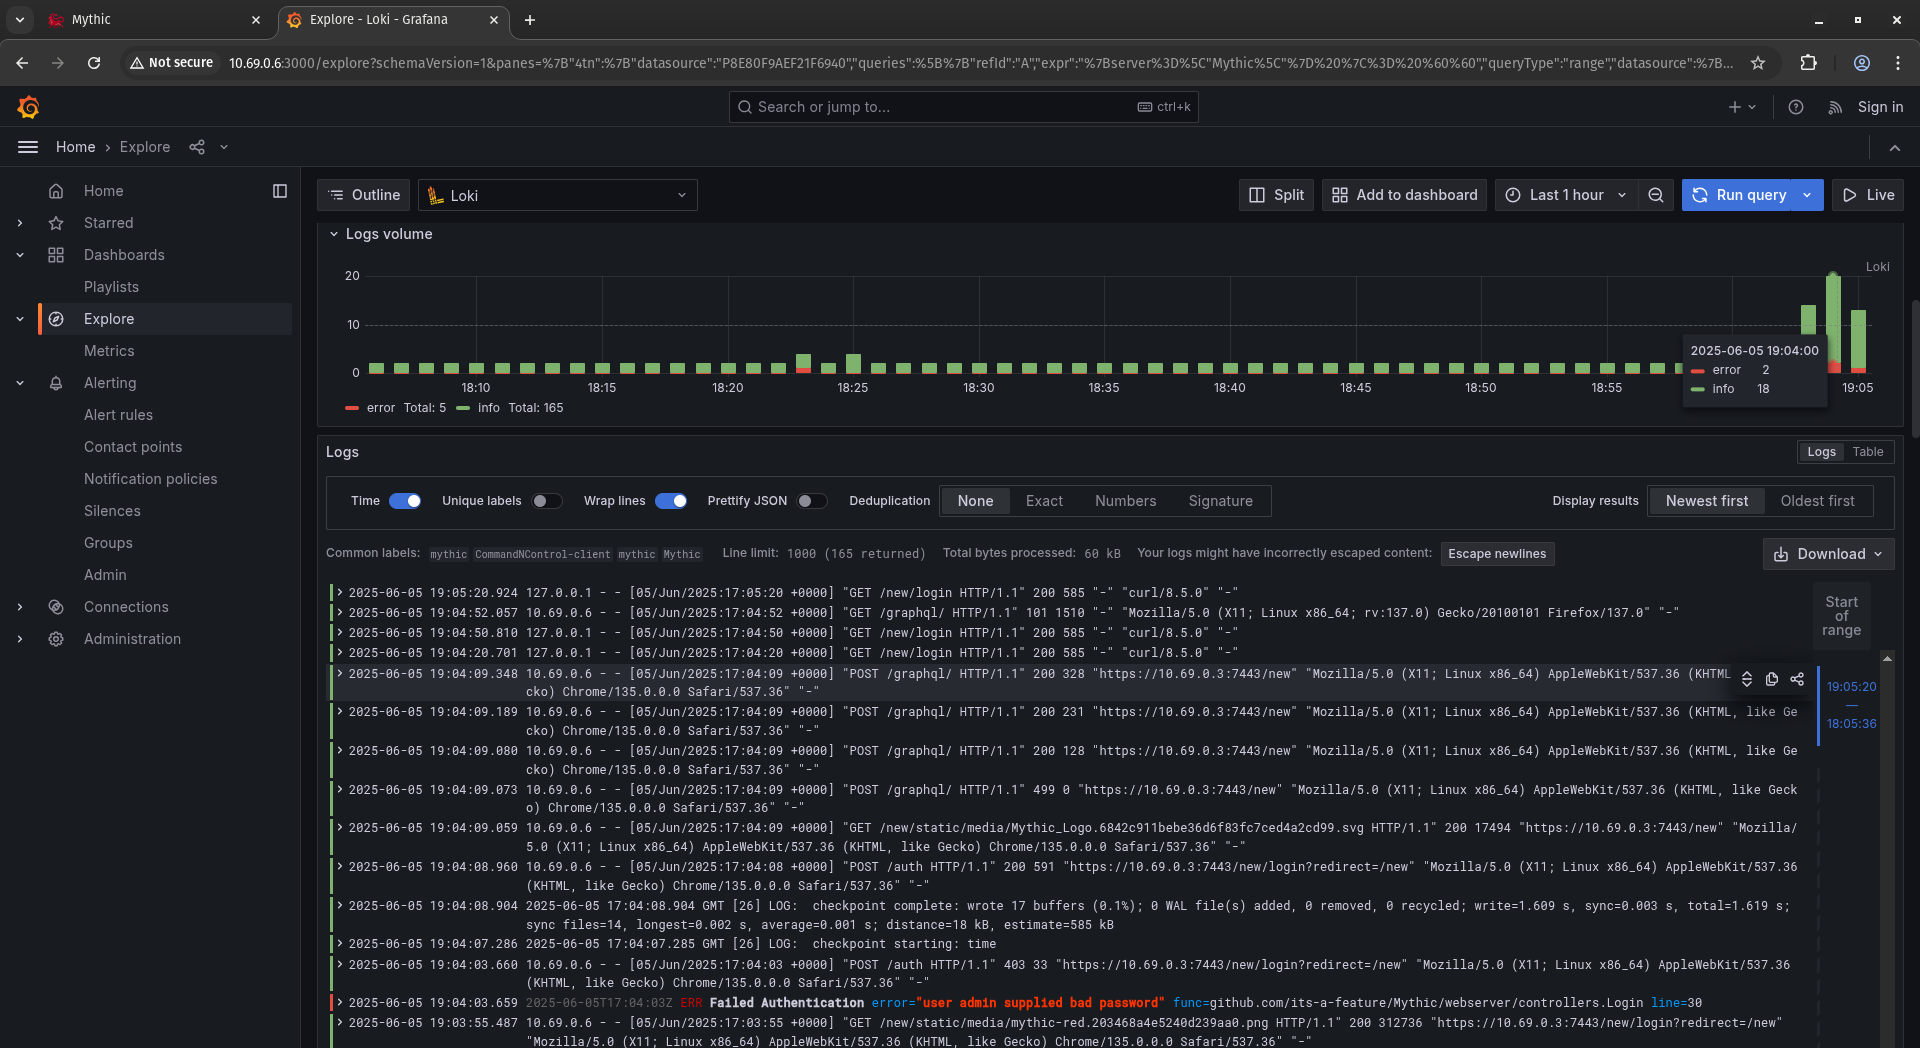Copy log line icon on hovered row

point(1772,679)
